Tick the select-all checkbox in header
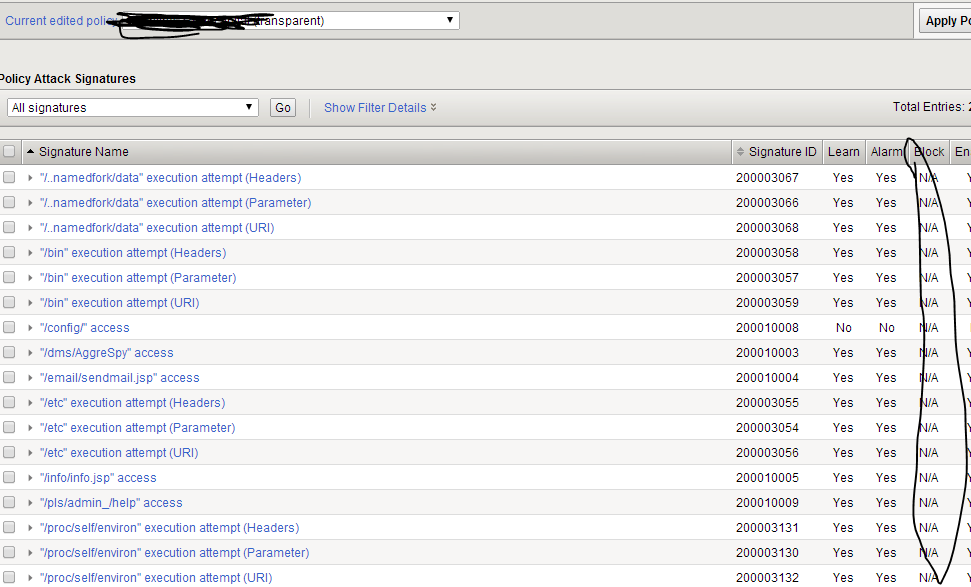This screenshot has height=587, width=971. click(x=9, y=151)
